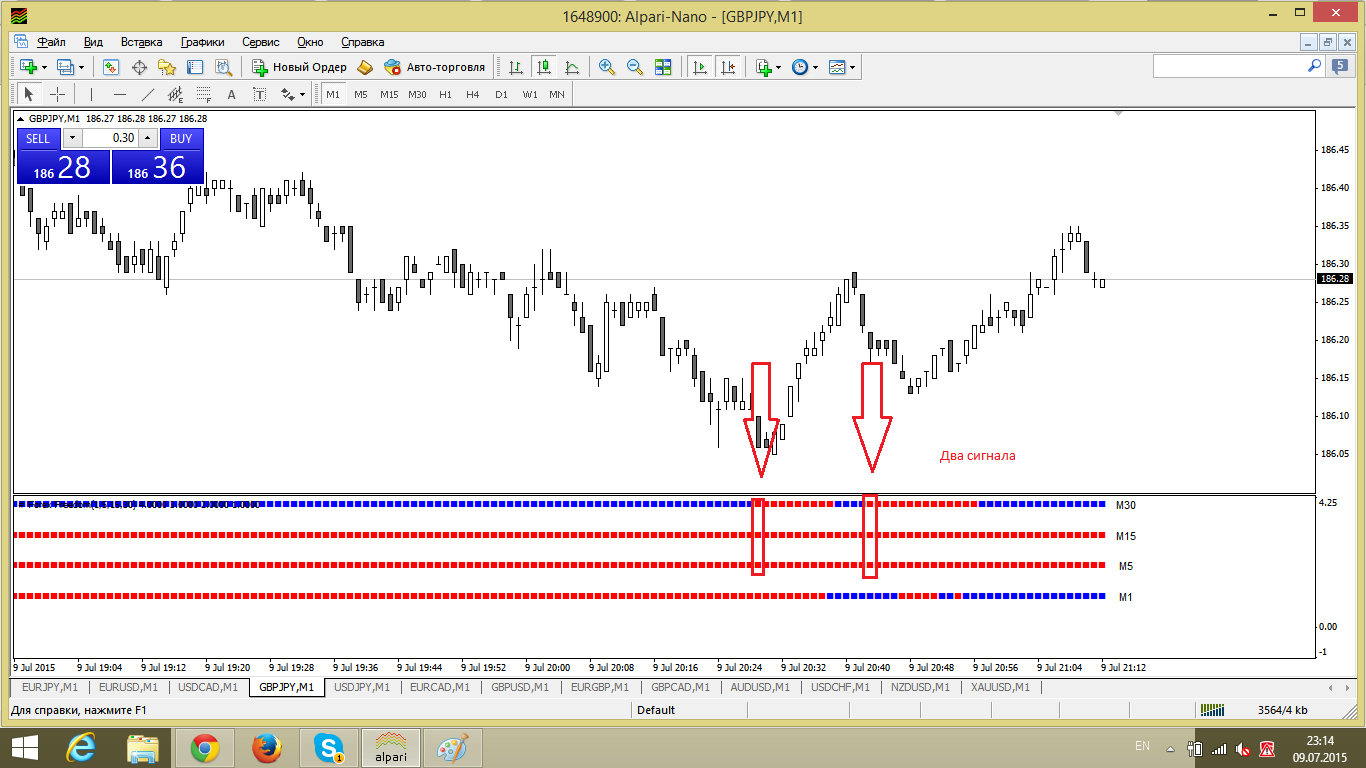The height and width of the screenshot is (768, 1366).
Task: Zoom in on the chart
Action: click(606, 67)
